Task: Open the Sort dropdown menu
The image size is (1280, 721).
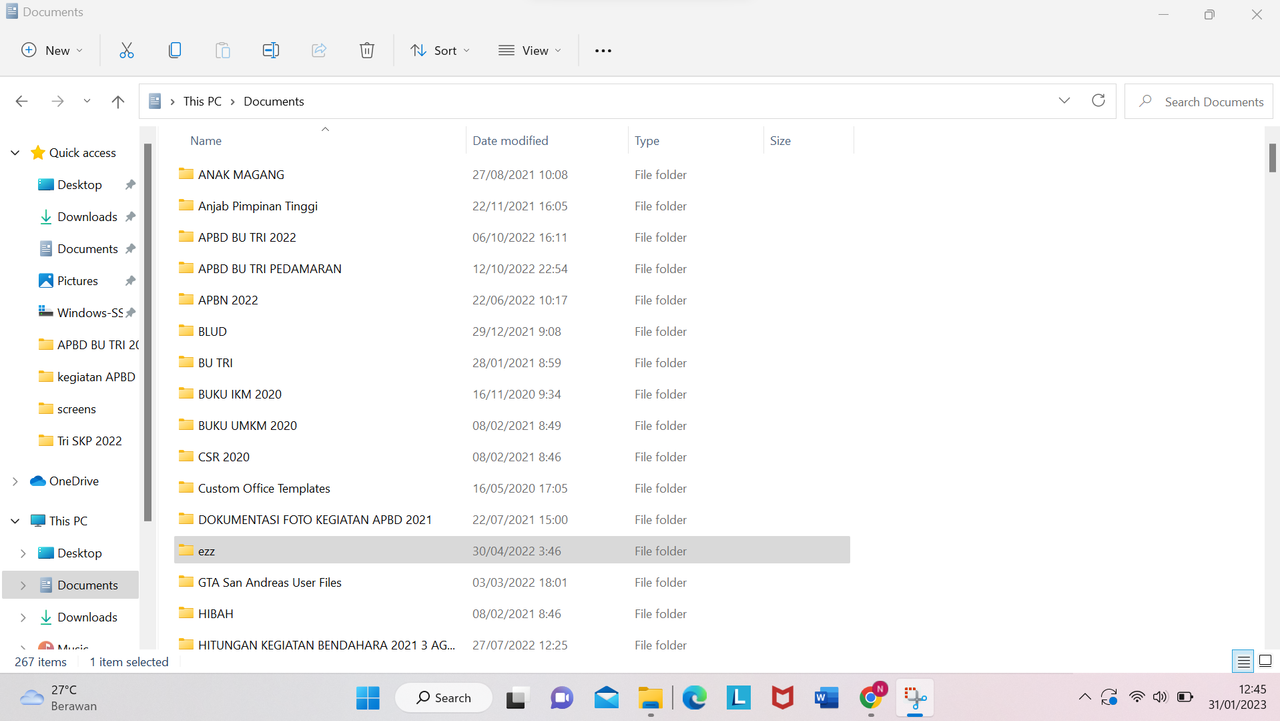Action: point(440,50)
